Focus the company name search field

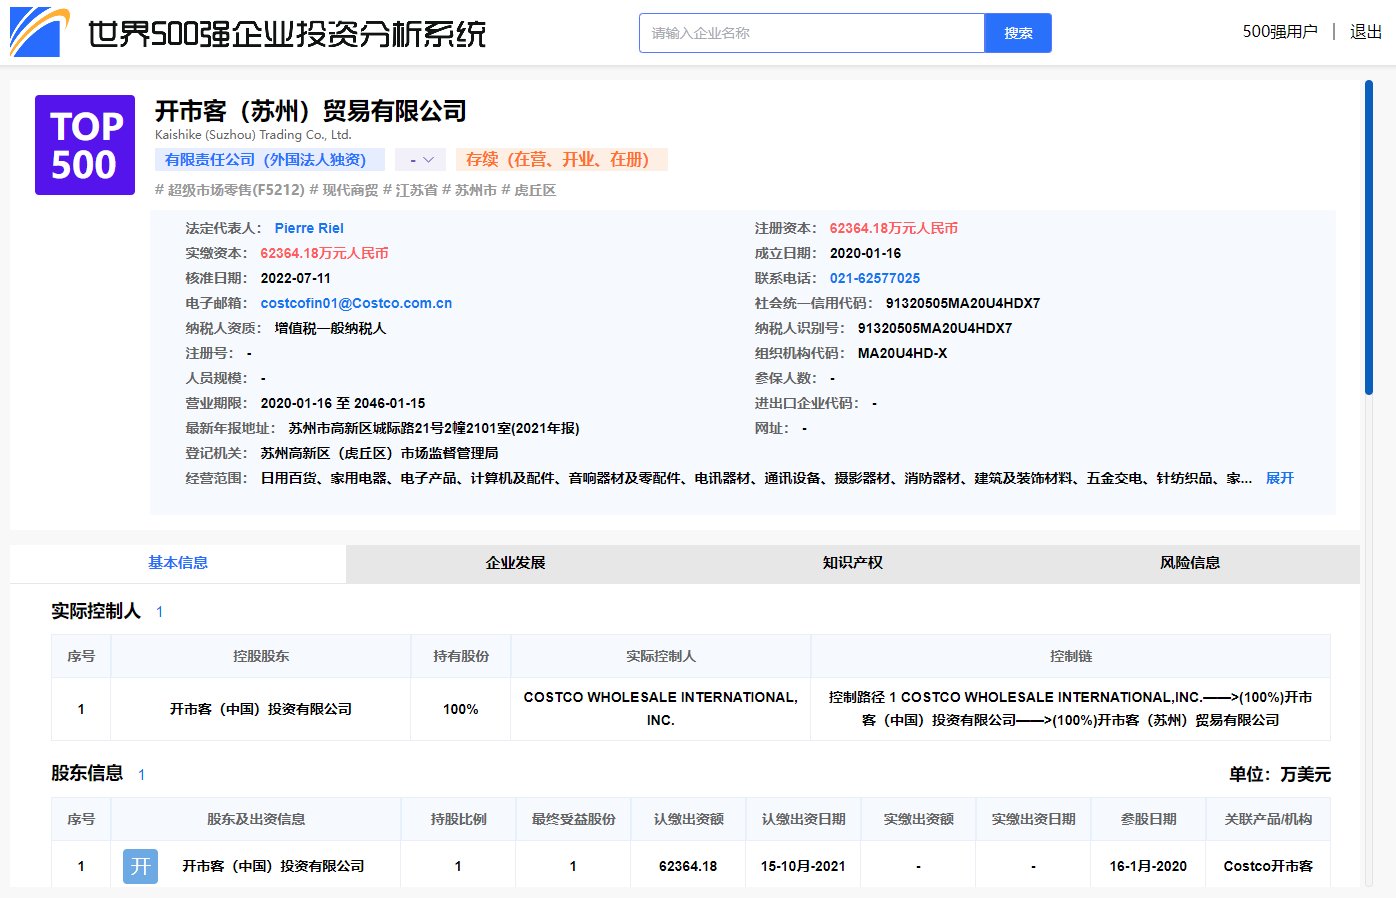[812, 33]
